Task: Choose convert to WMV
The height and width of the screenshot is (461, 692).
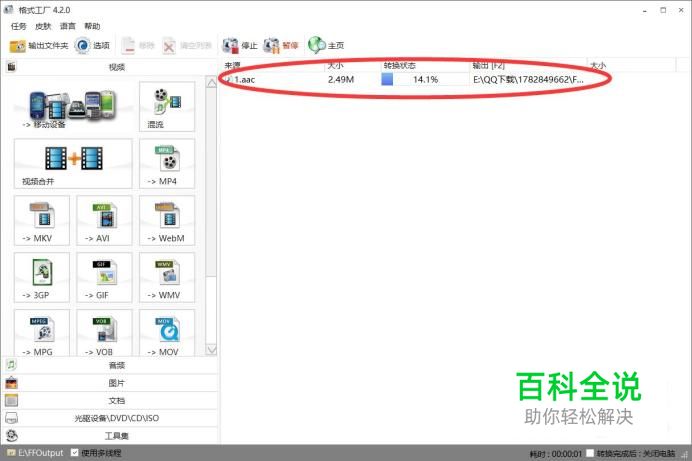Action: [167, 277]
